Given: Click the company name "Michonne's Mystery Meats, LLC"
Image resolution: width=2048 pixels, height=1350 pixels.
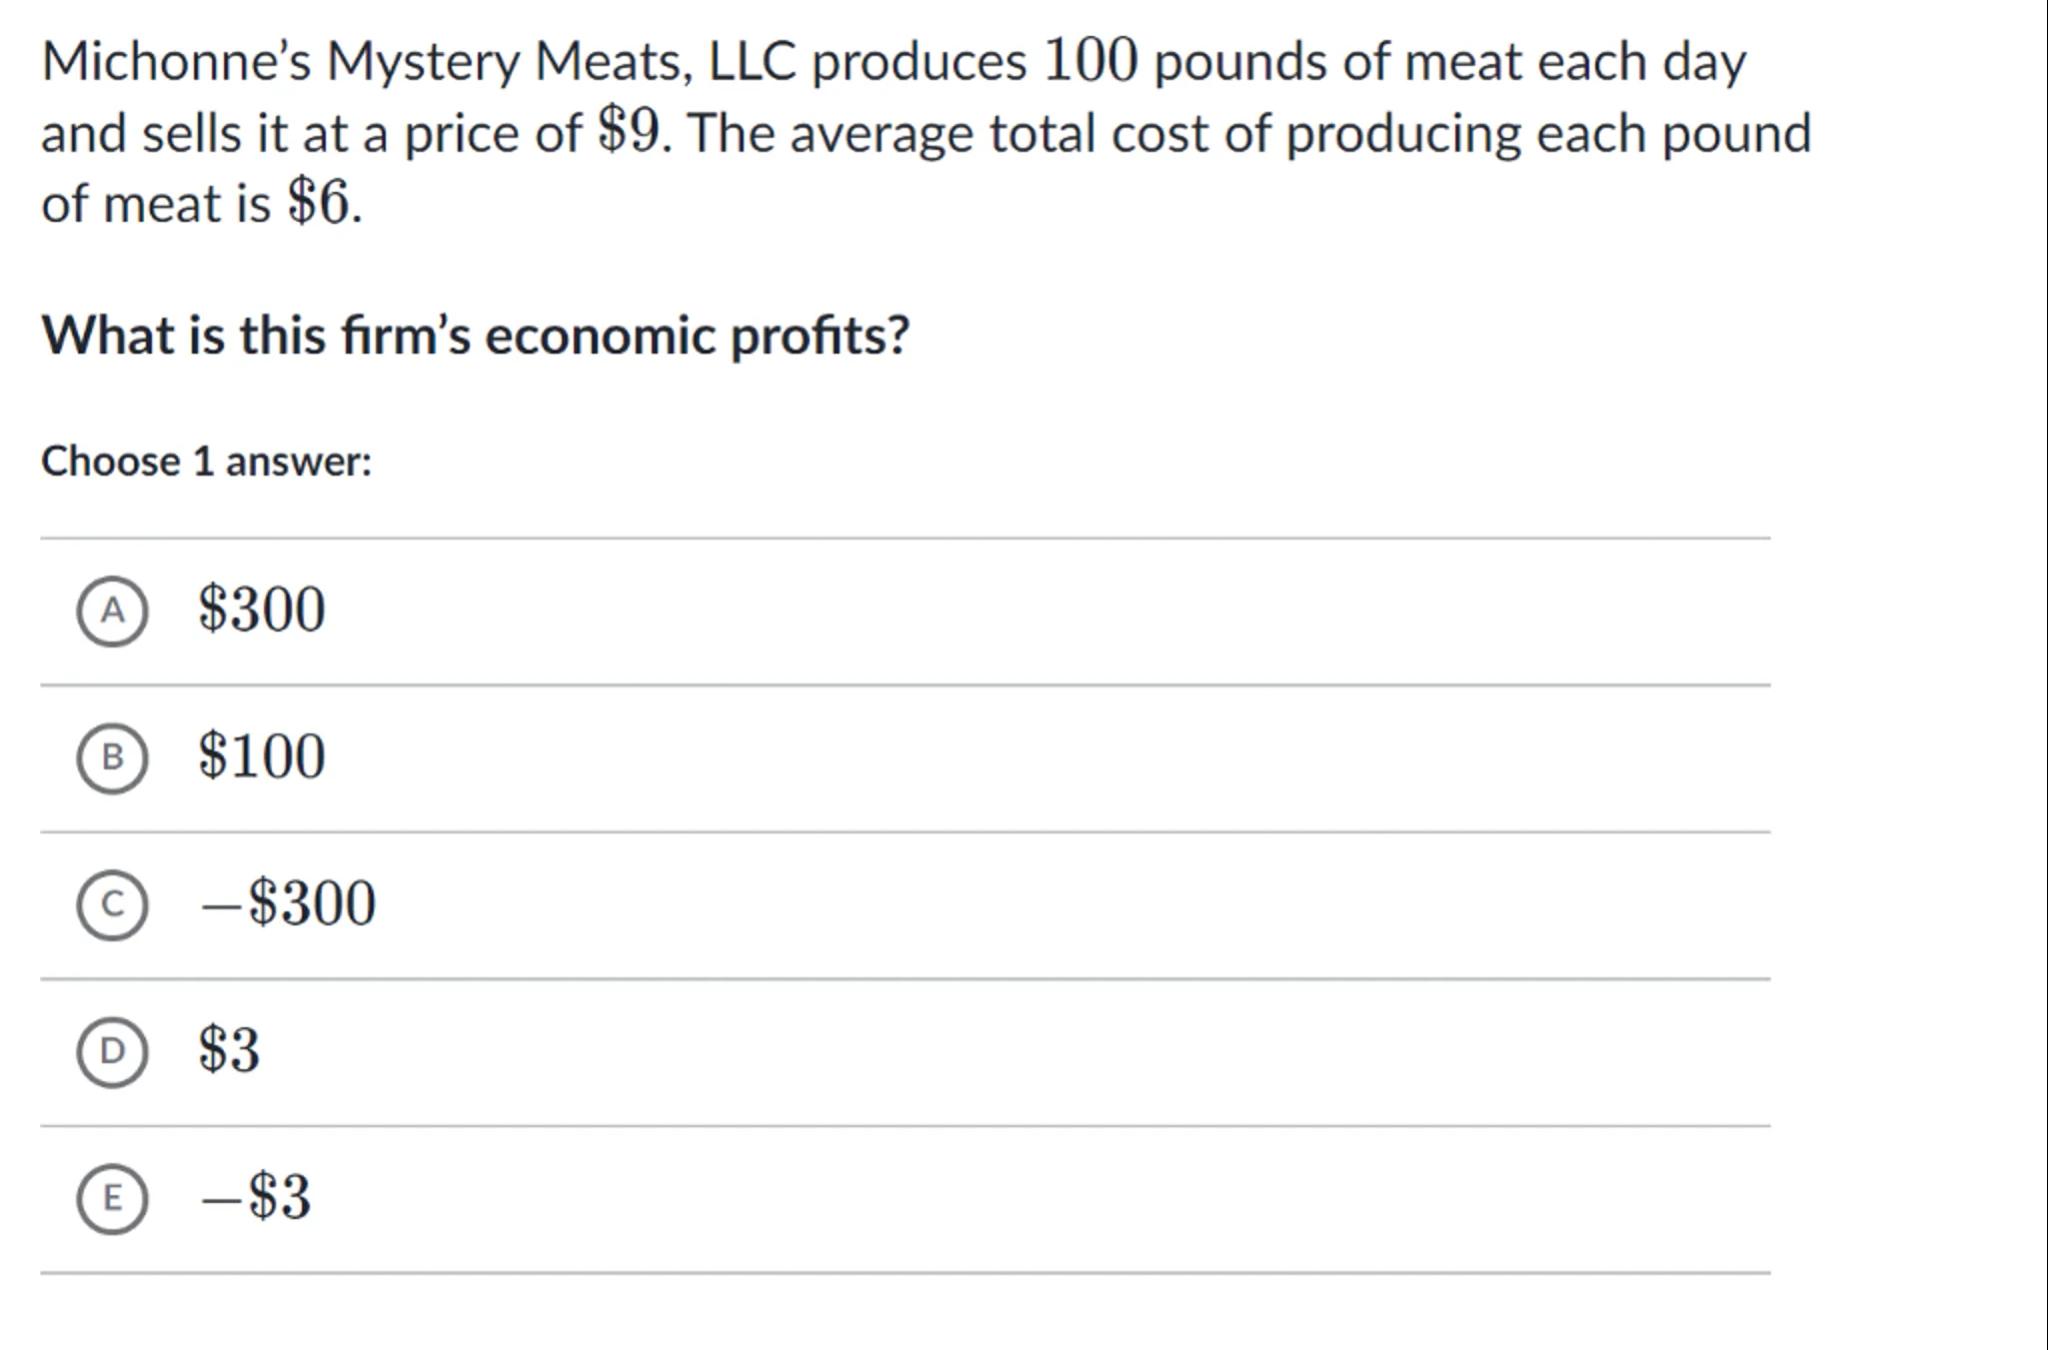Looking at the screenshot, I should point(418,62).
